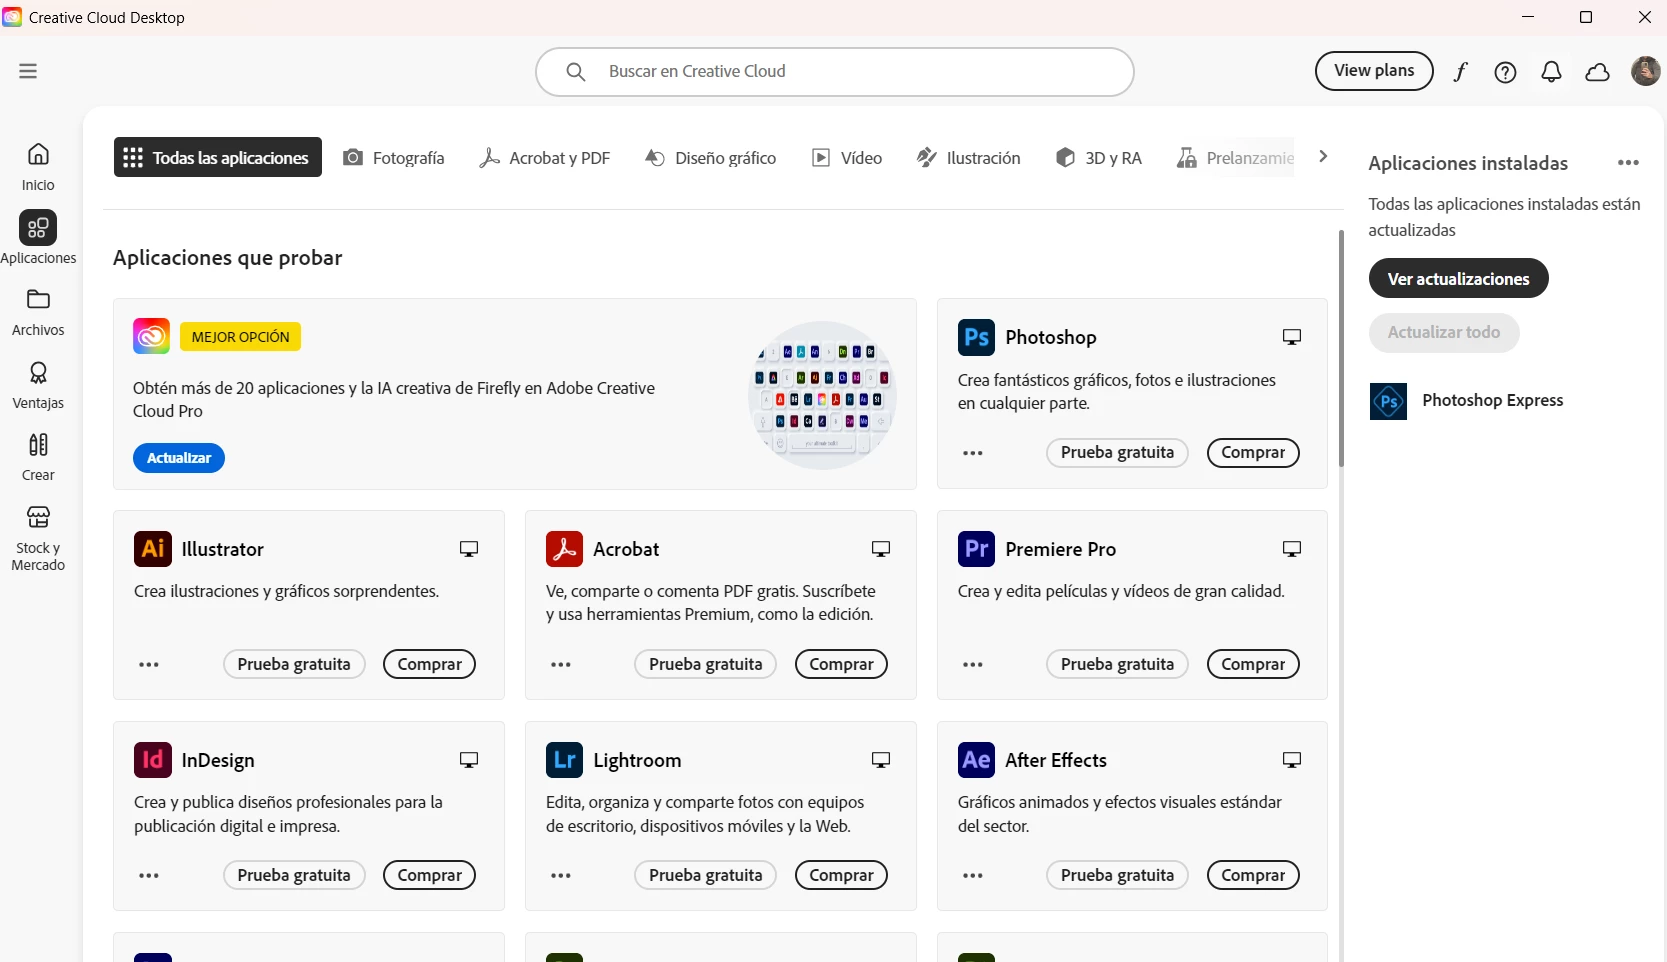This screenshot has height=962, width=1667.
Task: Click desktop icon on Photoshop card
Action: [1292, 337]
